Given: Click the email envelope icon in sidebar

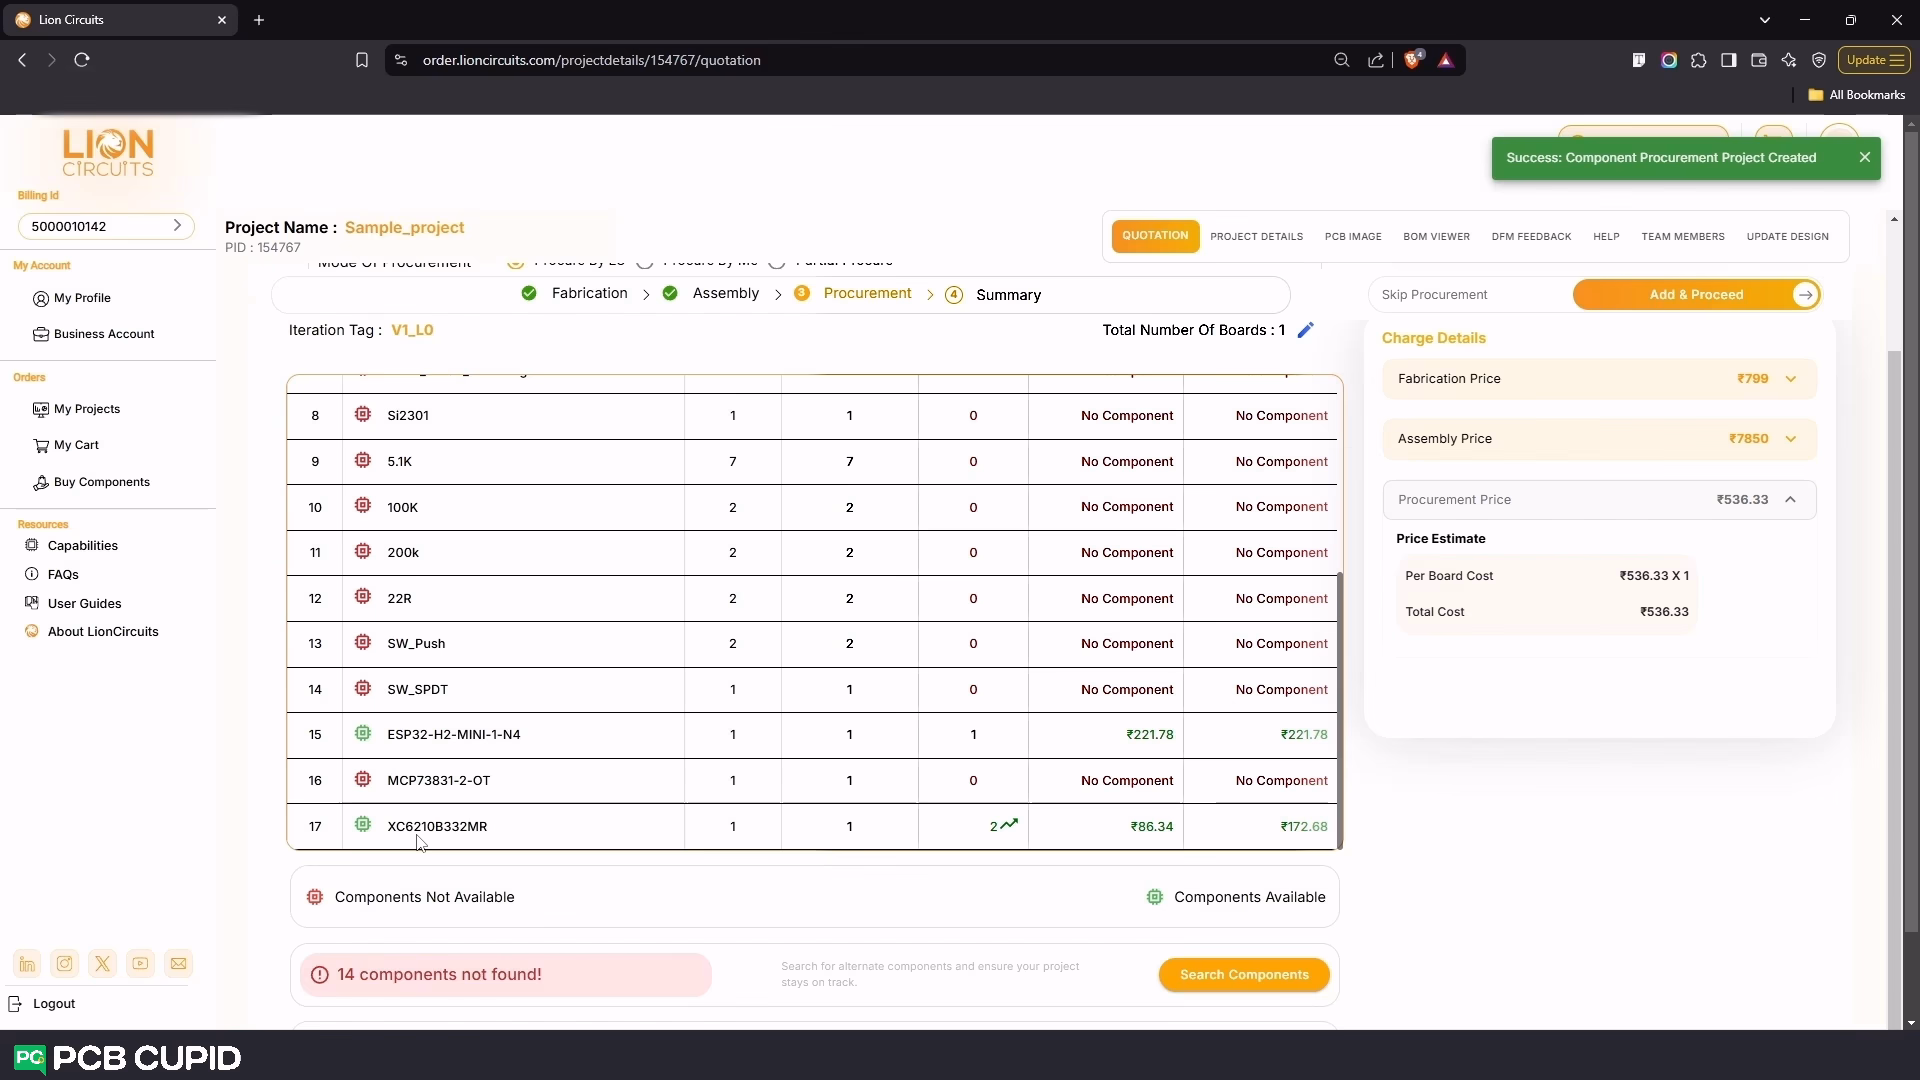Looking at the screenshot, I should pyautogui.click(x=179, y=964).
